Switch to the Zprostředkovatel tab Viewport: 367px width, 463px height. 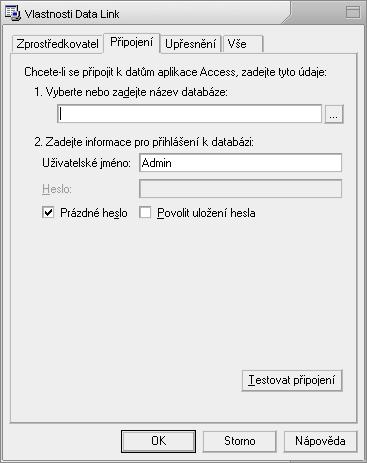coord(57,44)
